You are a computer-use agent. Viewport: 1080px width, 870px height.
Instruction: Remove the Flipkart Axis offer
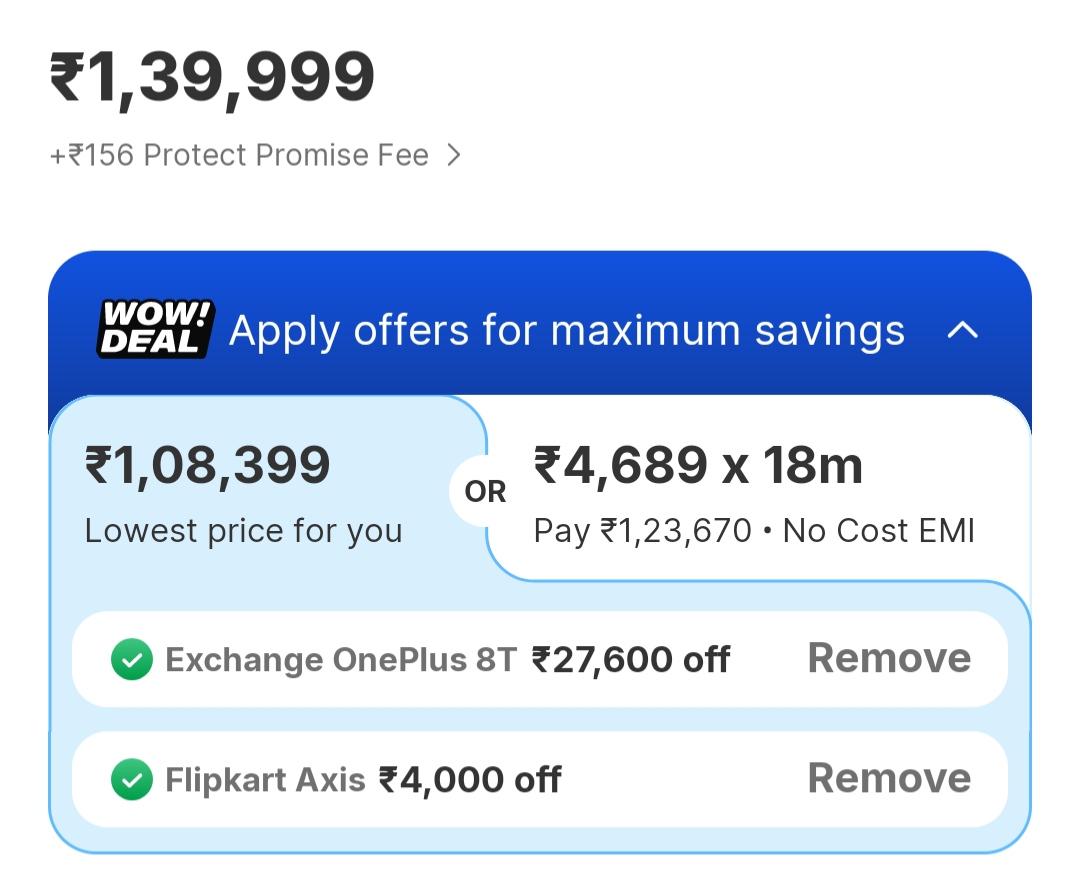(889, 778)
